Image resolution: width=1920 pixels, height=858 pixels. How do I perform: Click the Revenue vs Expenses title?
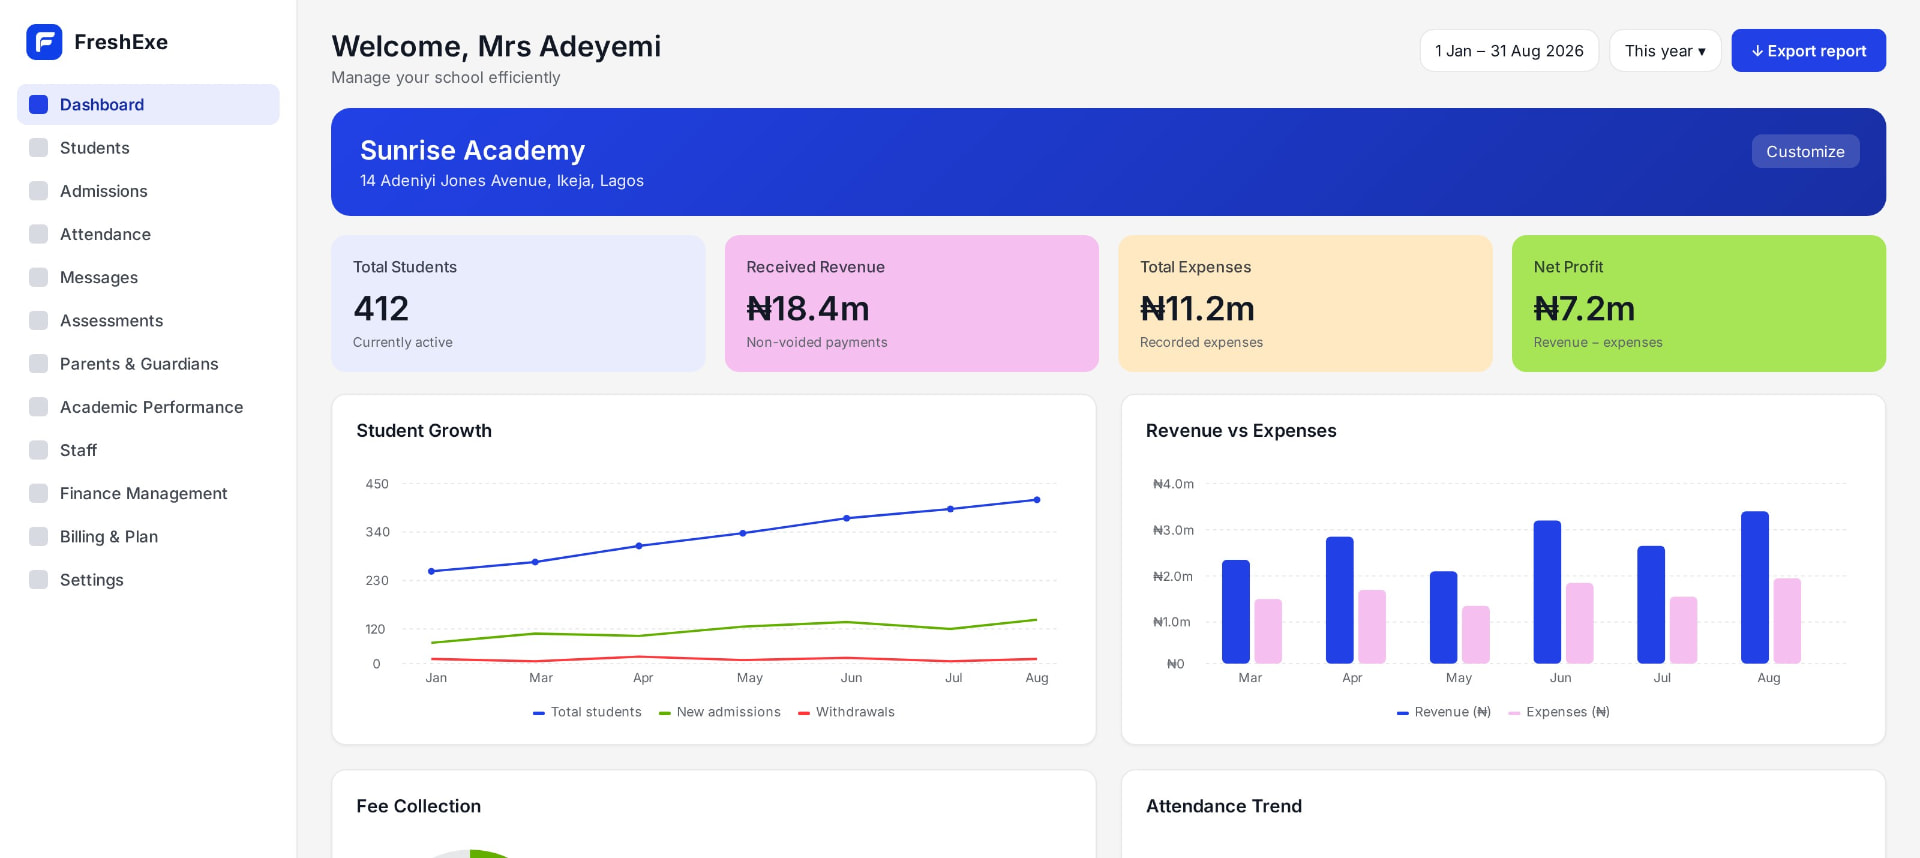tap(1241, 431)
